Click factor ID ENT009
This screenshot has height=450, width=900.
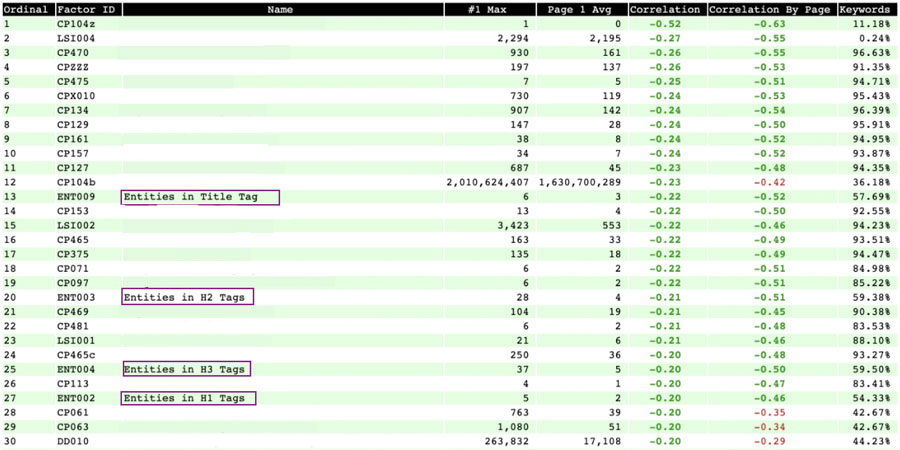pyautogui.click(x=75, y=197)
